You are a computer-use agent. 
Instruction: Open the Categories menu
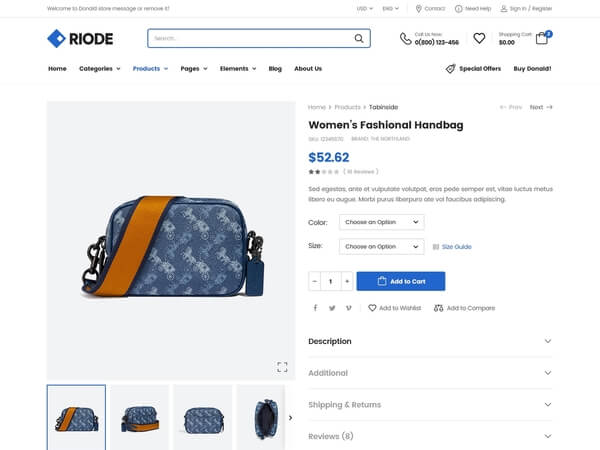click(x=100, y=68)
